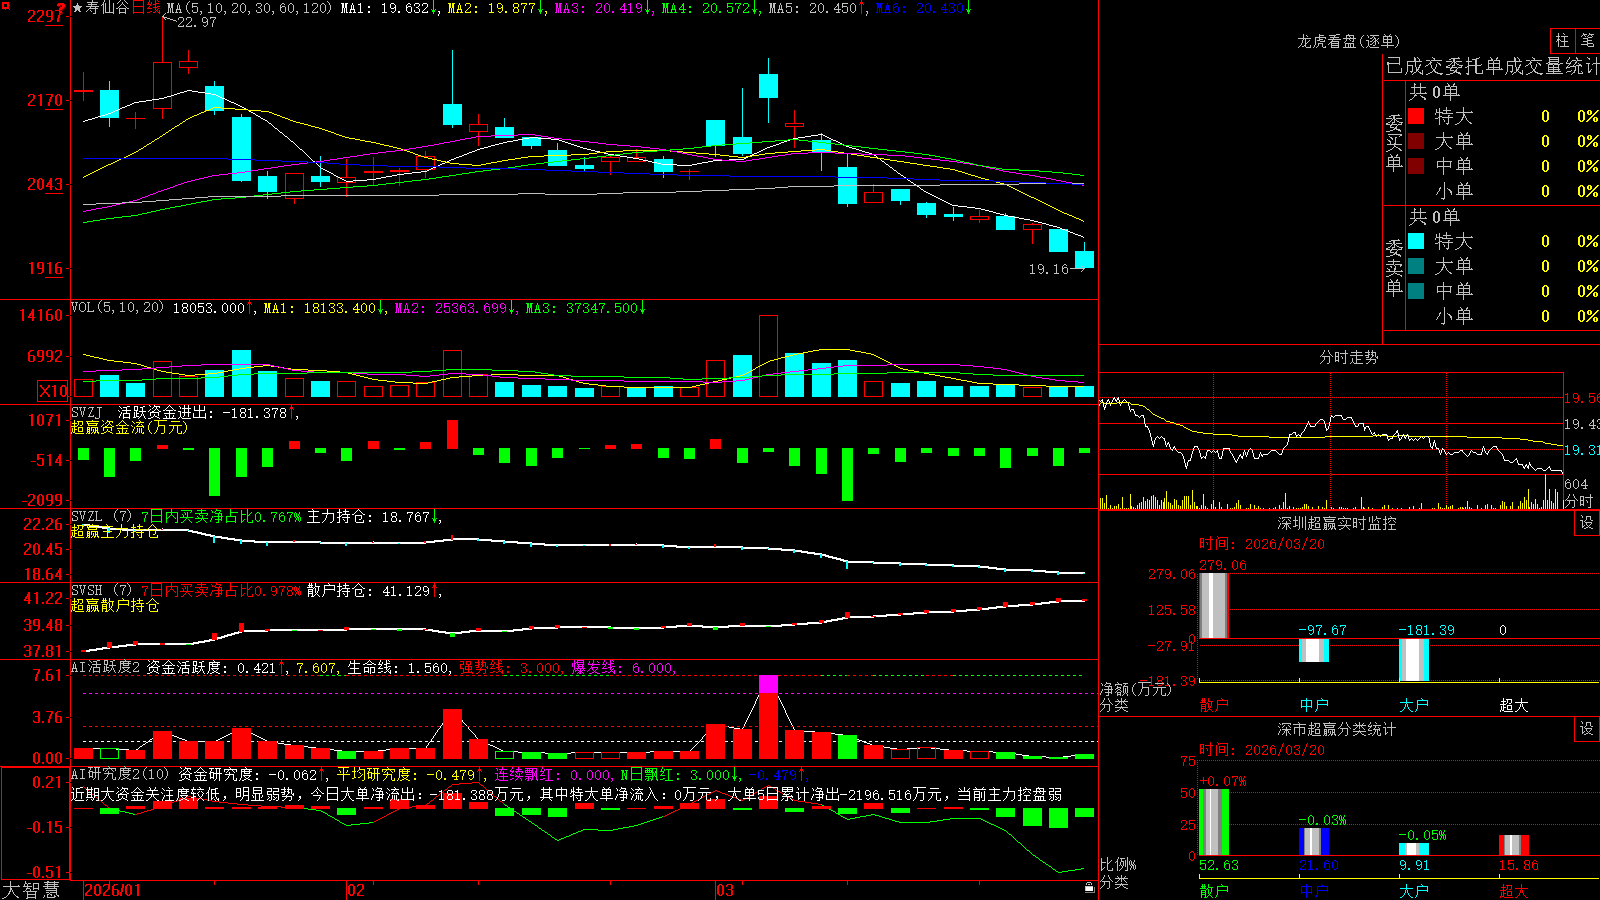Click the bright red 特大 buy-order swatch

pyautogui.click(x=1416, y=116)
